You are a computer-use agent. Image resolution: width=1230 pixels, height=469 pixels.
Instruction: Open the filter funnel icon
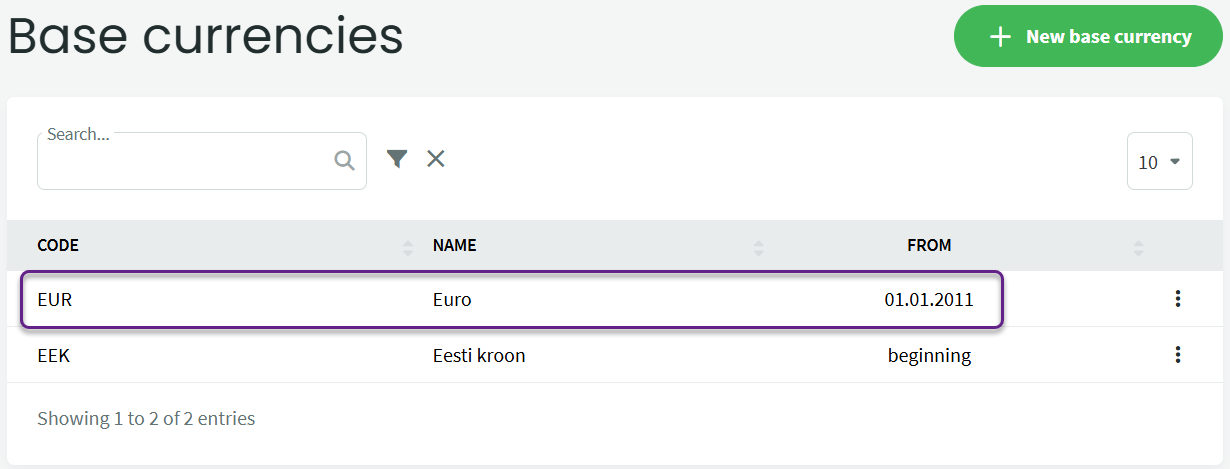point(397,158)
